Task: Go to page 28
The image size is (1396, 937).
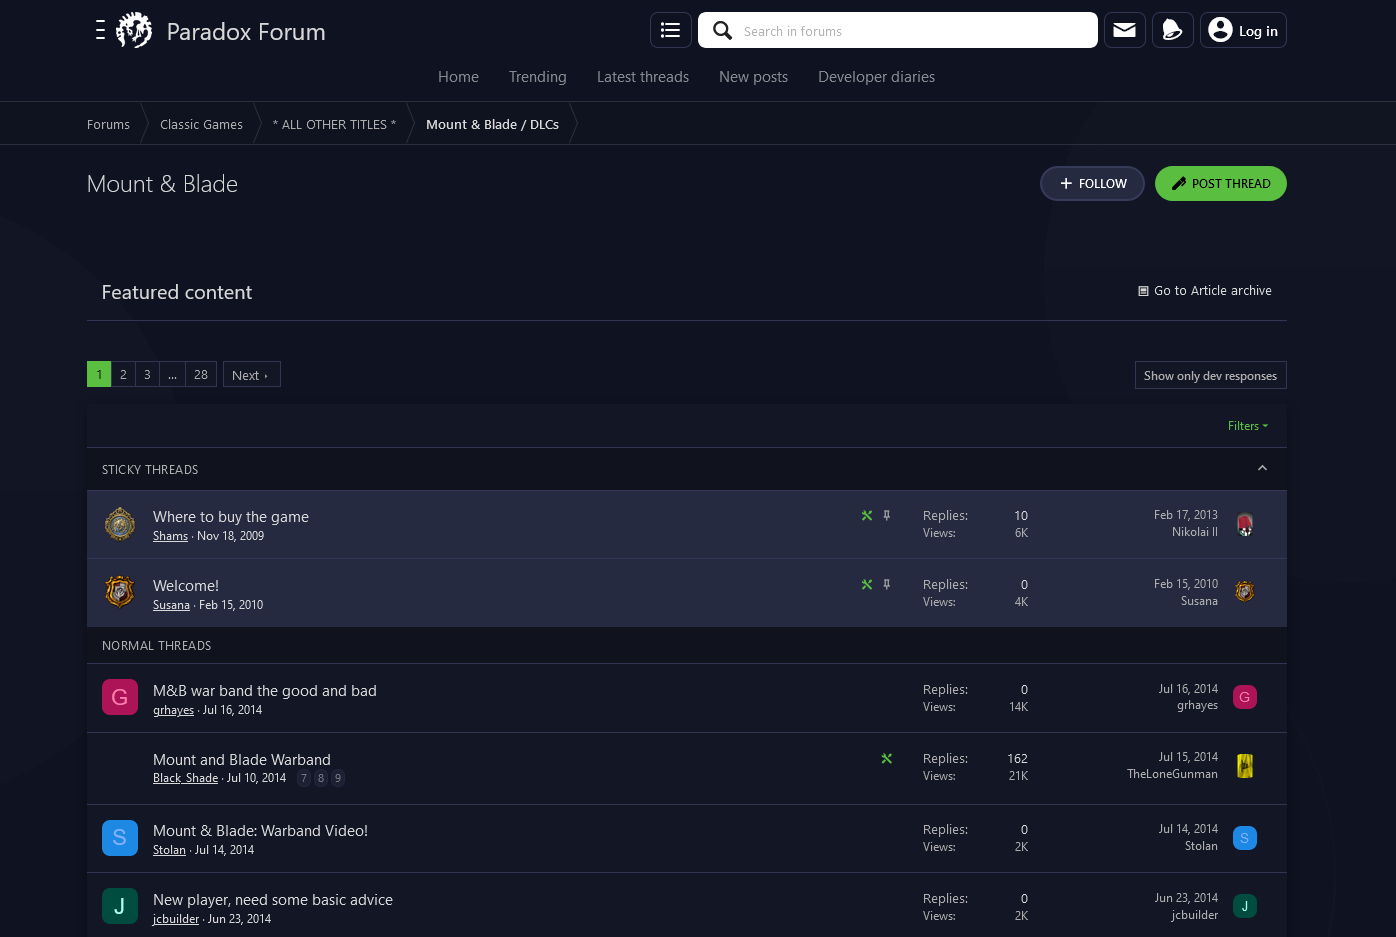Action: coord(201,374)
